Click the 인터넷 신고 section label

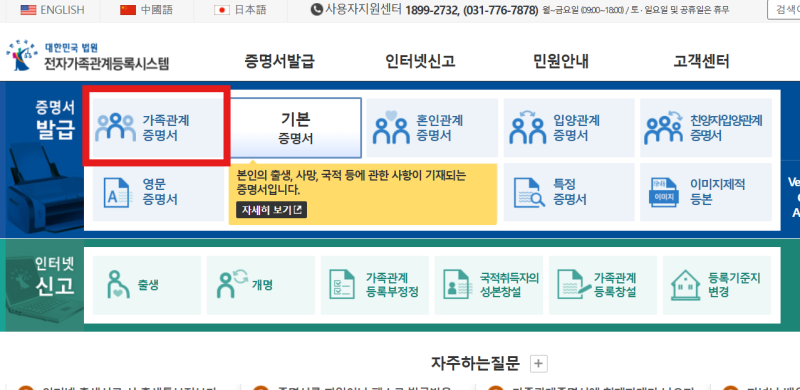click(x=55, y=276)
